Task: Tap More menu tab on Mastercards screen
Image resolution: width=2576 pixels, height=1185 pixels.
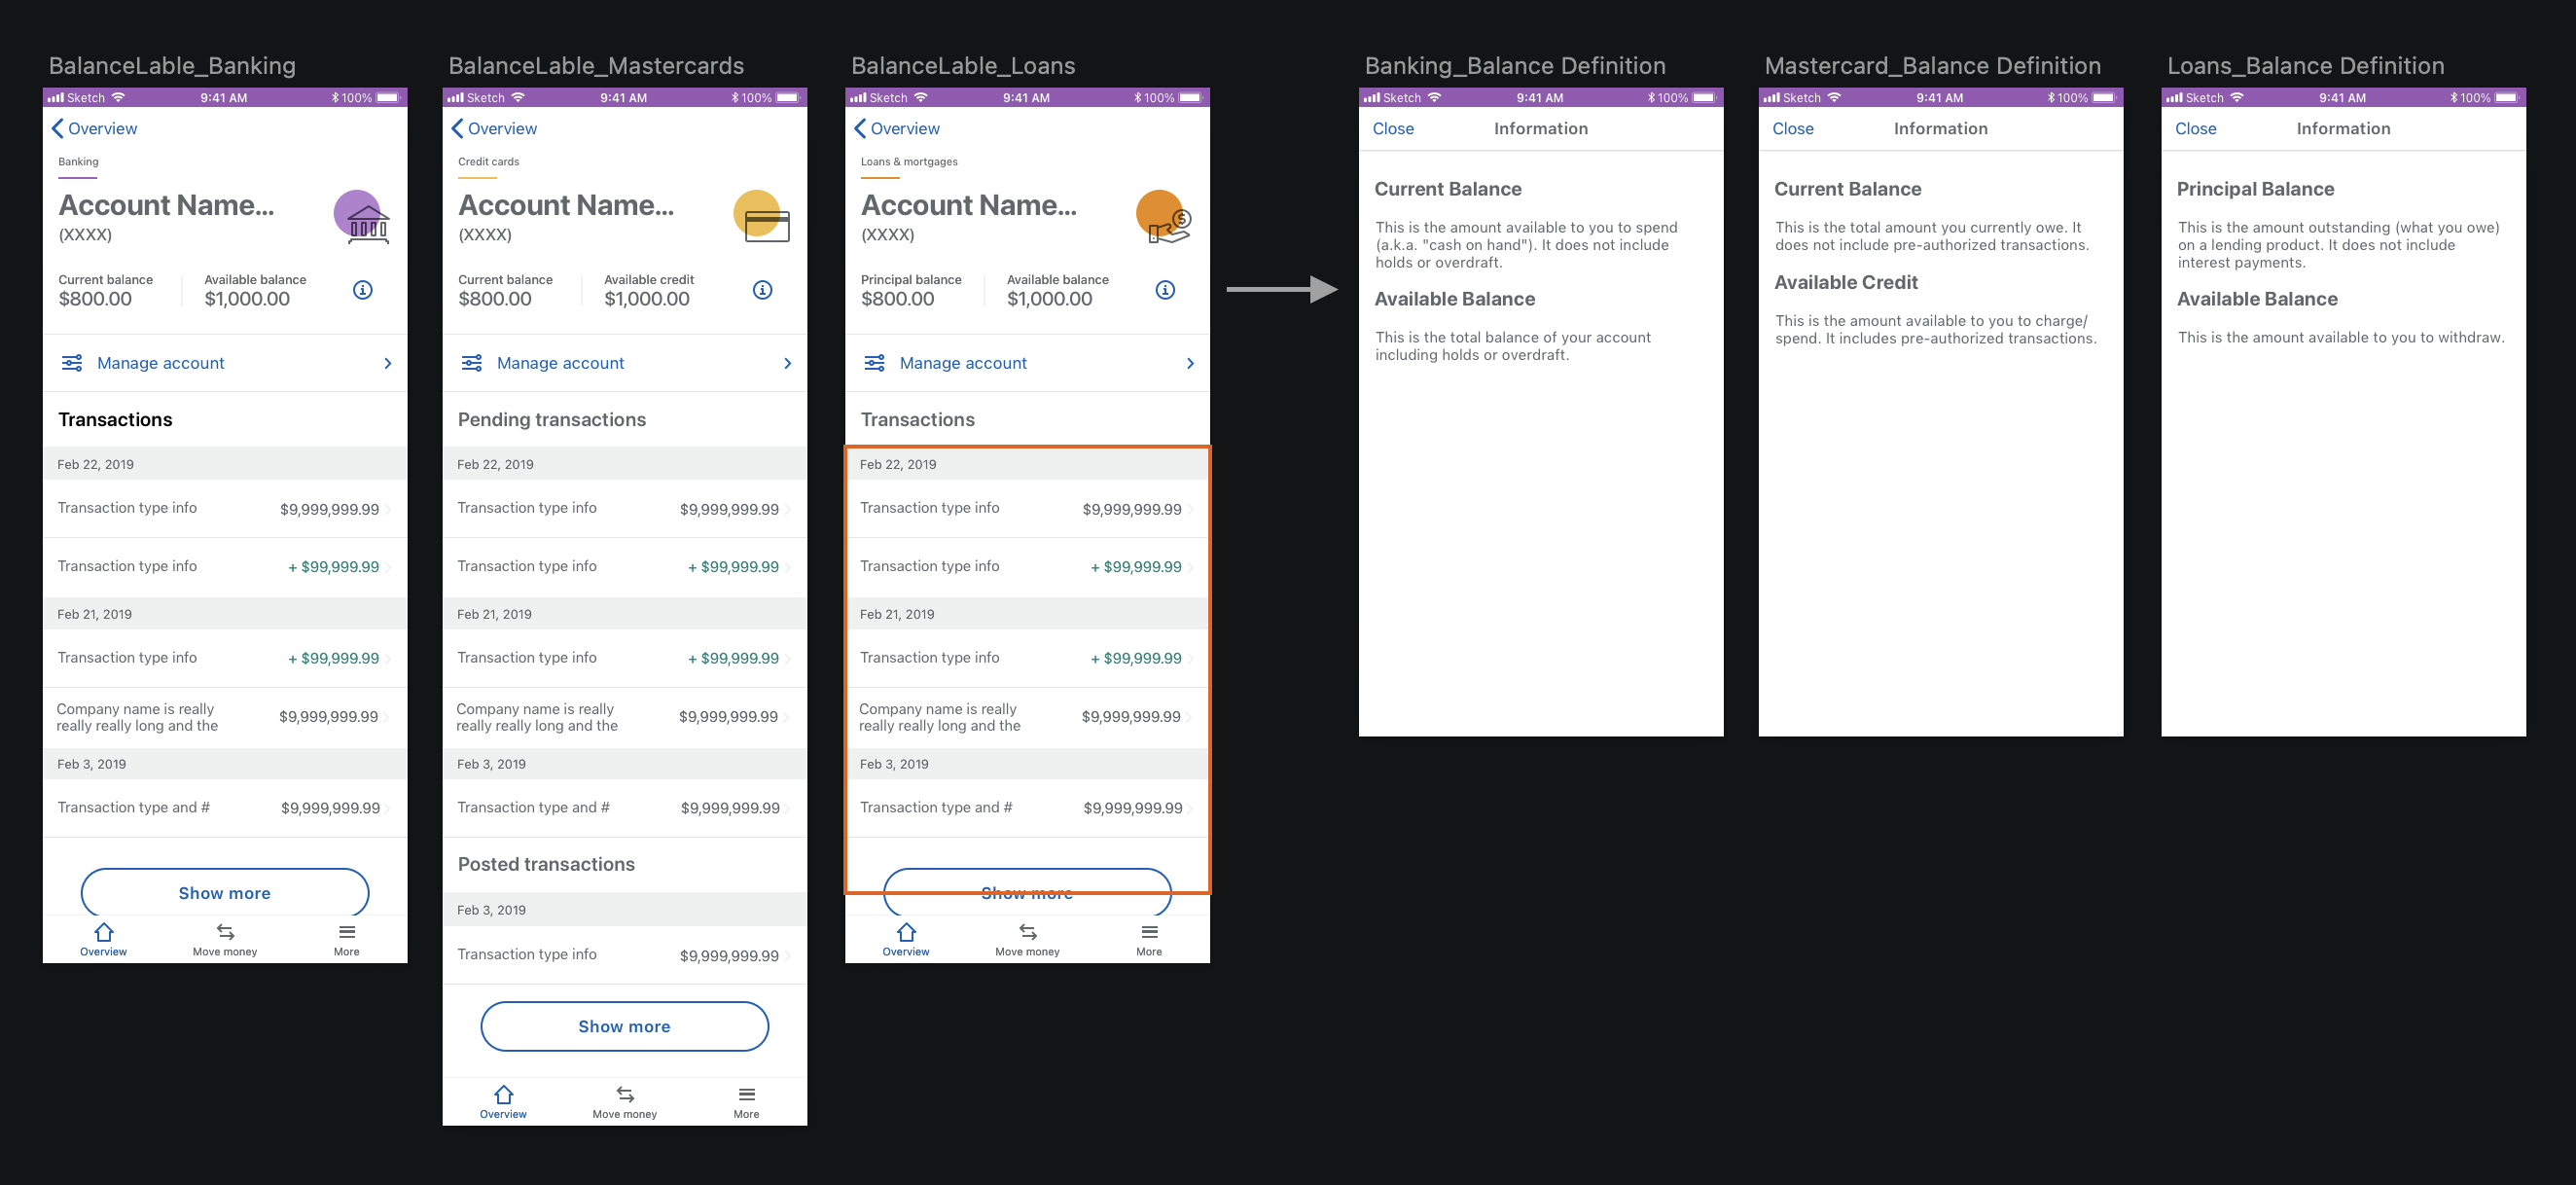Action: tap(746, 1101)
